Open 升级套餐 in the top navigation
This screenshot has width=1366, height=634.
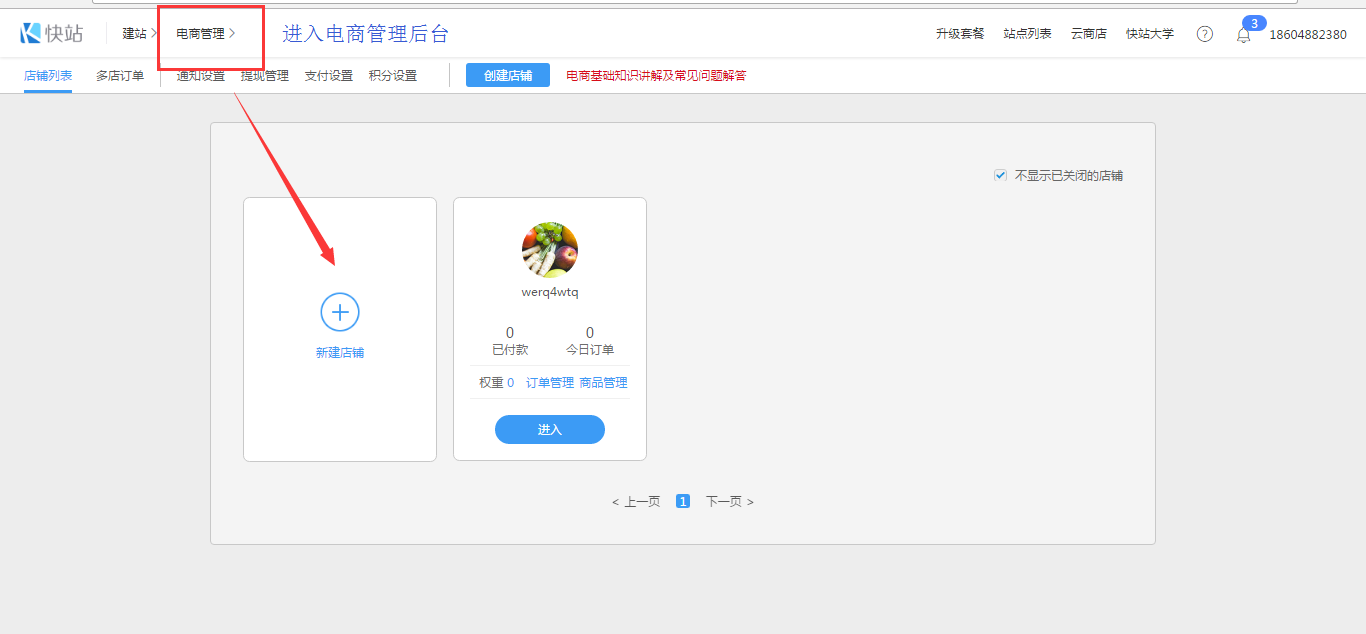960,34
